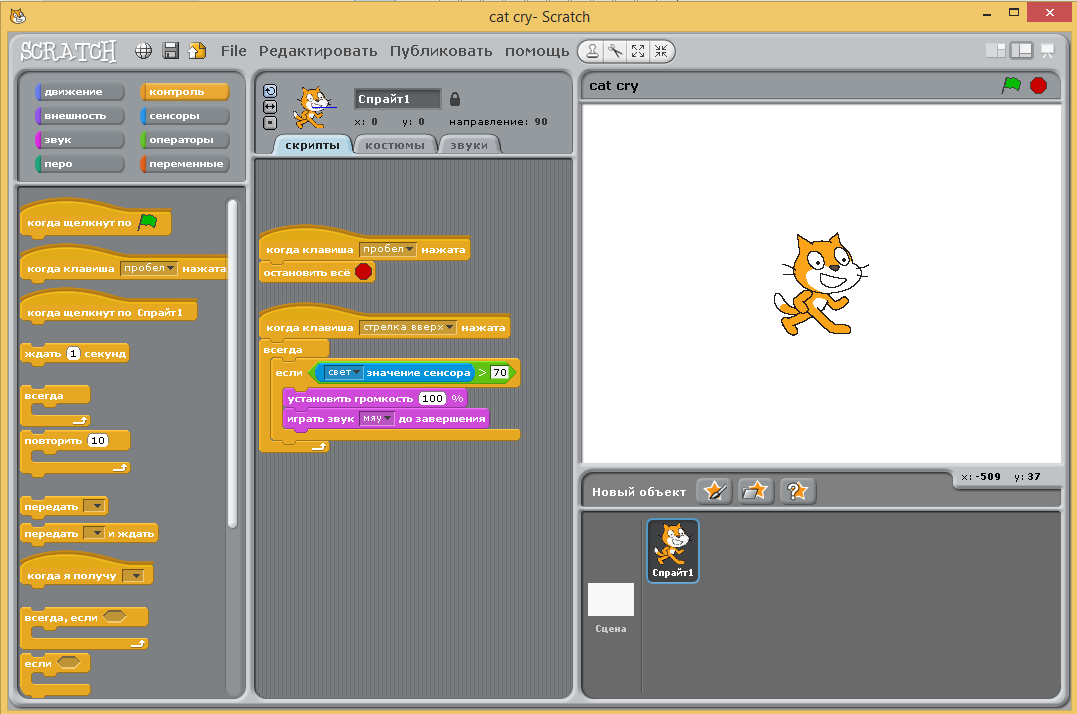Click the sprite lock icon

point(455,99)
